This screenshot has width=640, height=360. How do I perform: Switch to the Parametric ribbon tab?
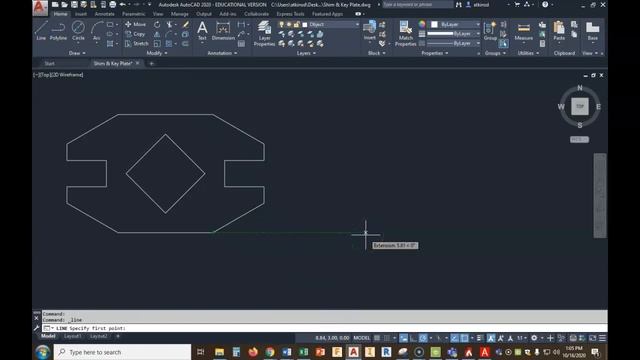pyautogui.click(x=133, y=14)
